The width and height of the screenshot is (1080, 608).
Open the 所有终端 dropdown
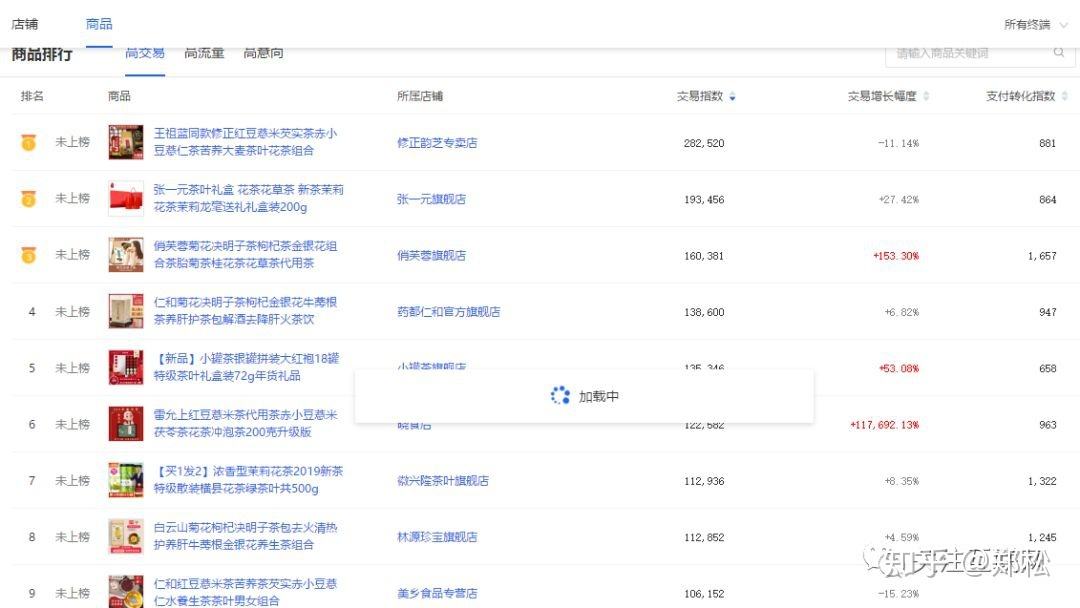pyautogui.click(x=1035, y=25)
